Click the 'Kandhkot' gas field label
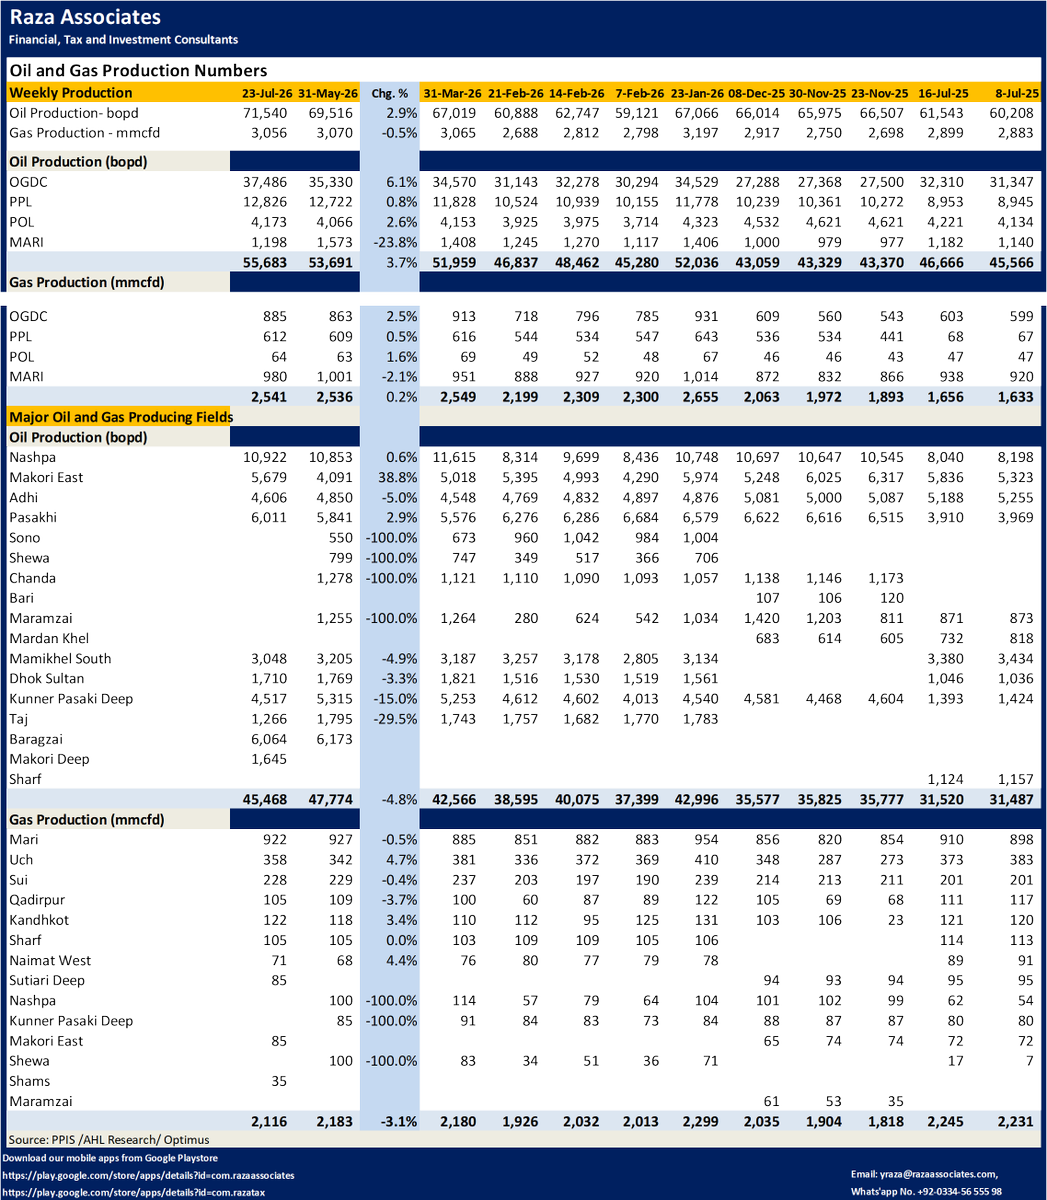Viewport: 1047px width, 1200px height. pyautogui.click(x=39, y=920)
